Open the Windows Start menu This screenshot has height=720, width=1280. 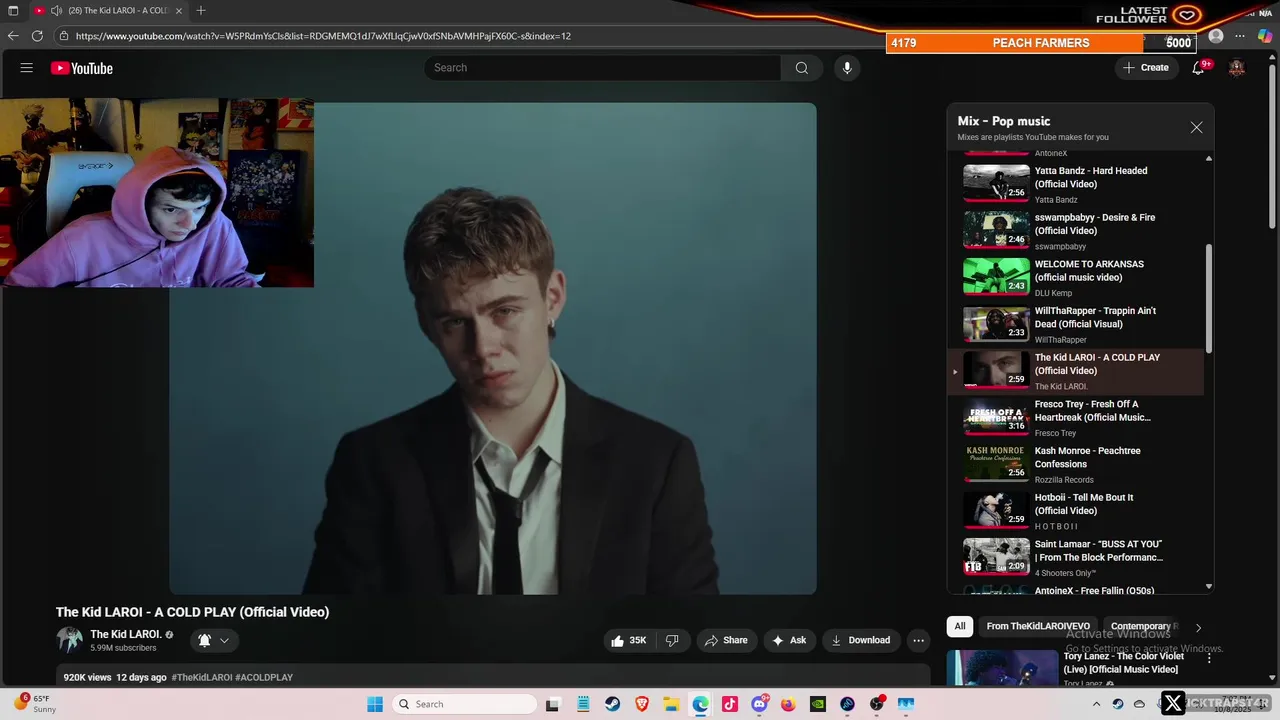click(375, 704)
